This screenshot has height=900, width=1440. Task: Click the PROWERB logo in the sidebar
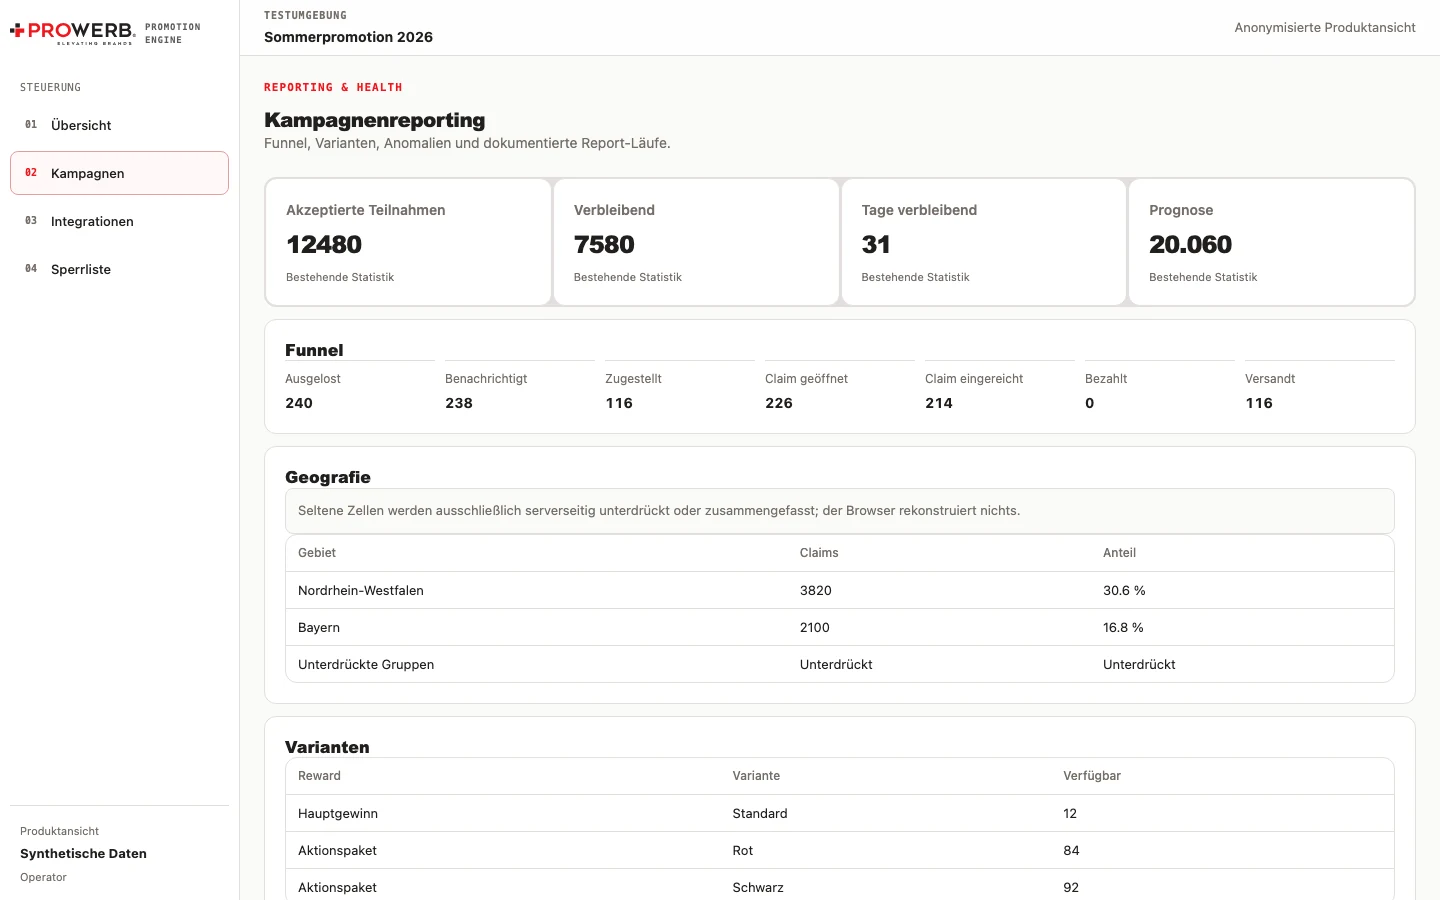(72, 32)
